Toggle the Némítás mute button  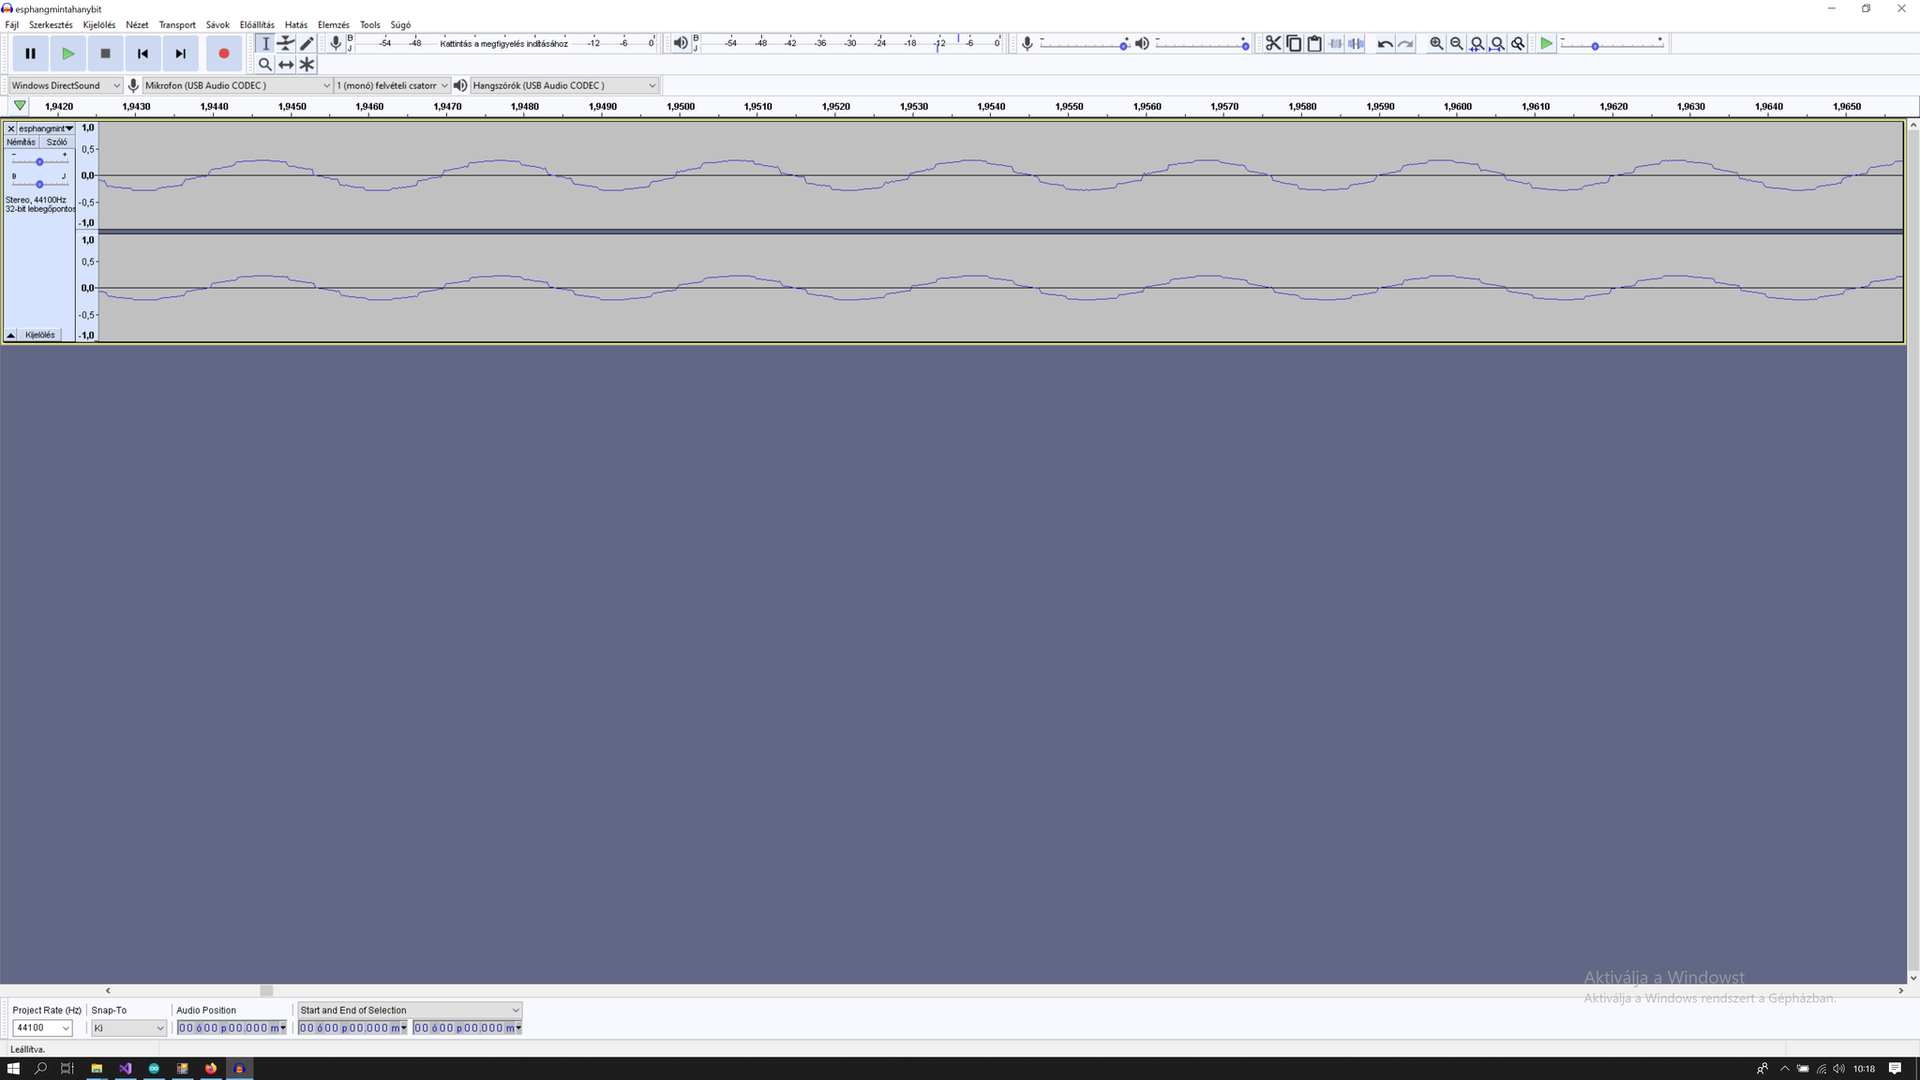click(x=21, y=142)
